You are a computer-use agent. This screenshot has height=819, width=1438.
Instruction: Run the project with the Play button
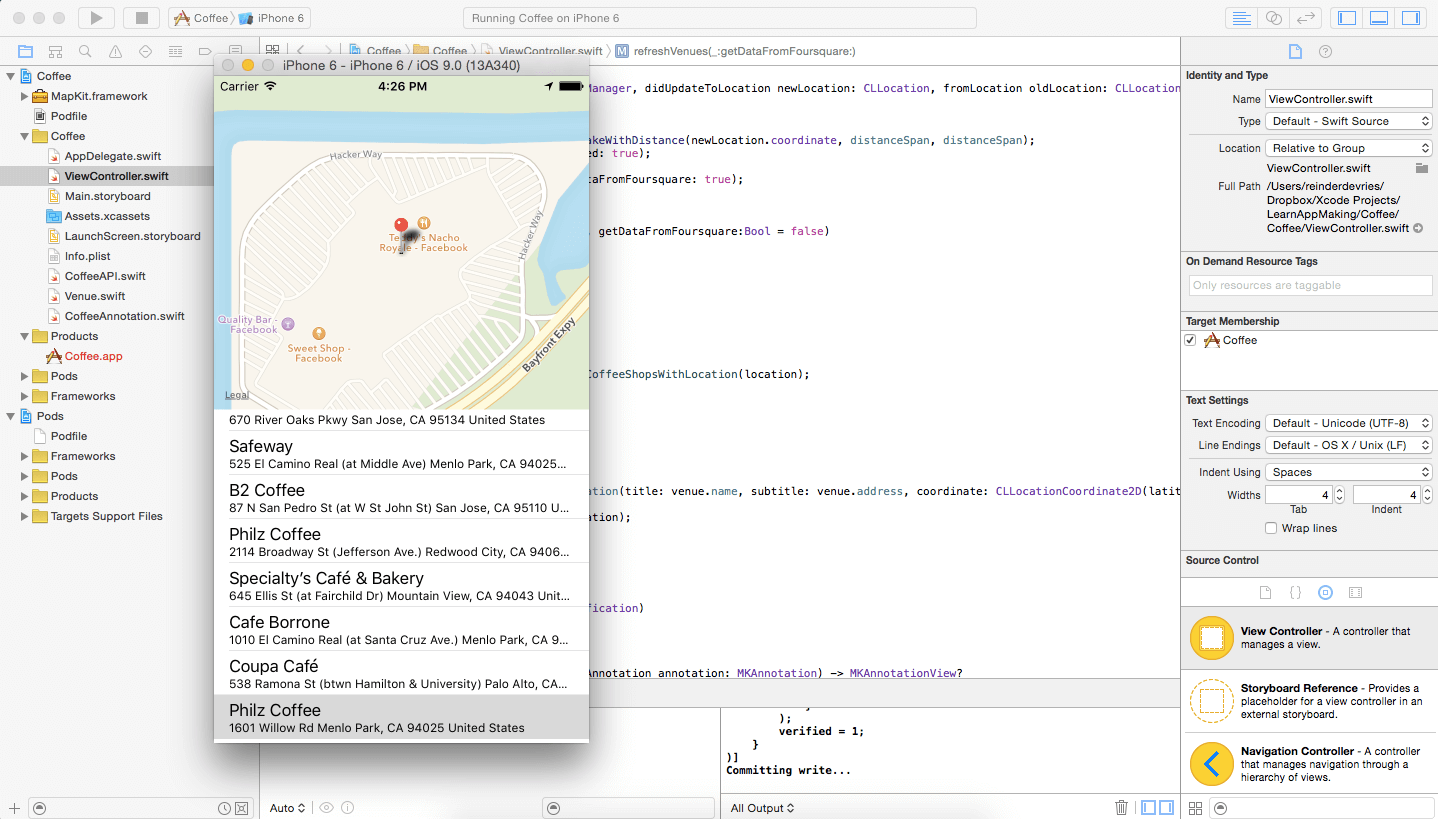[x=96, y=18]
